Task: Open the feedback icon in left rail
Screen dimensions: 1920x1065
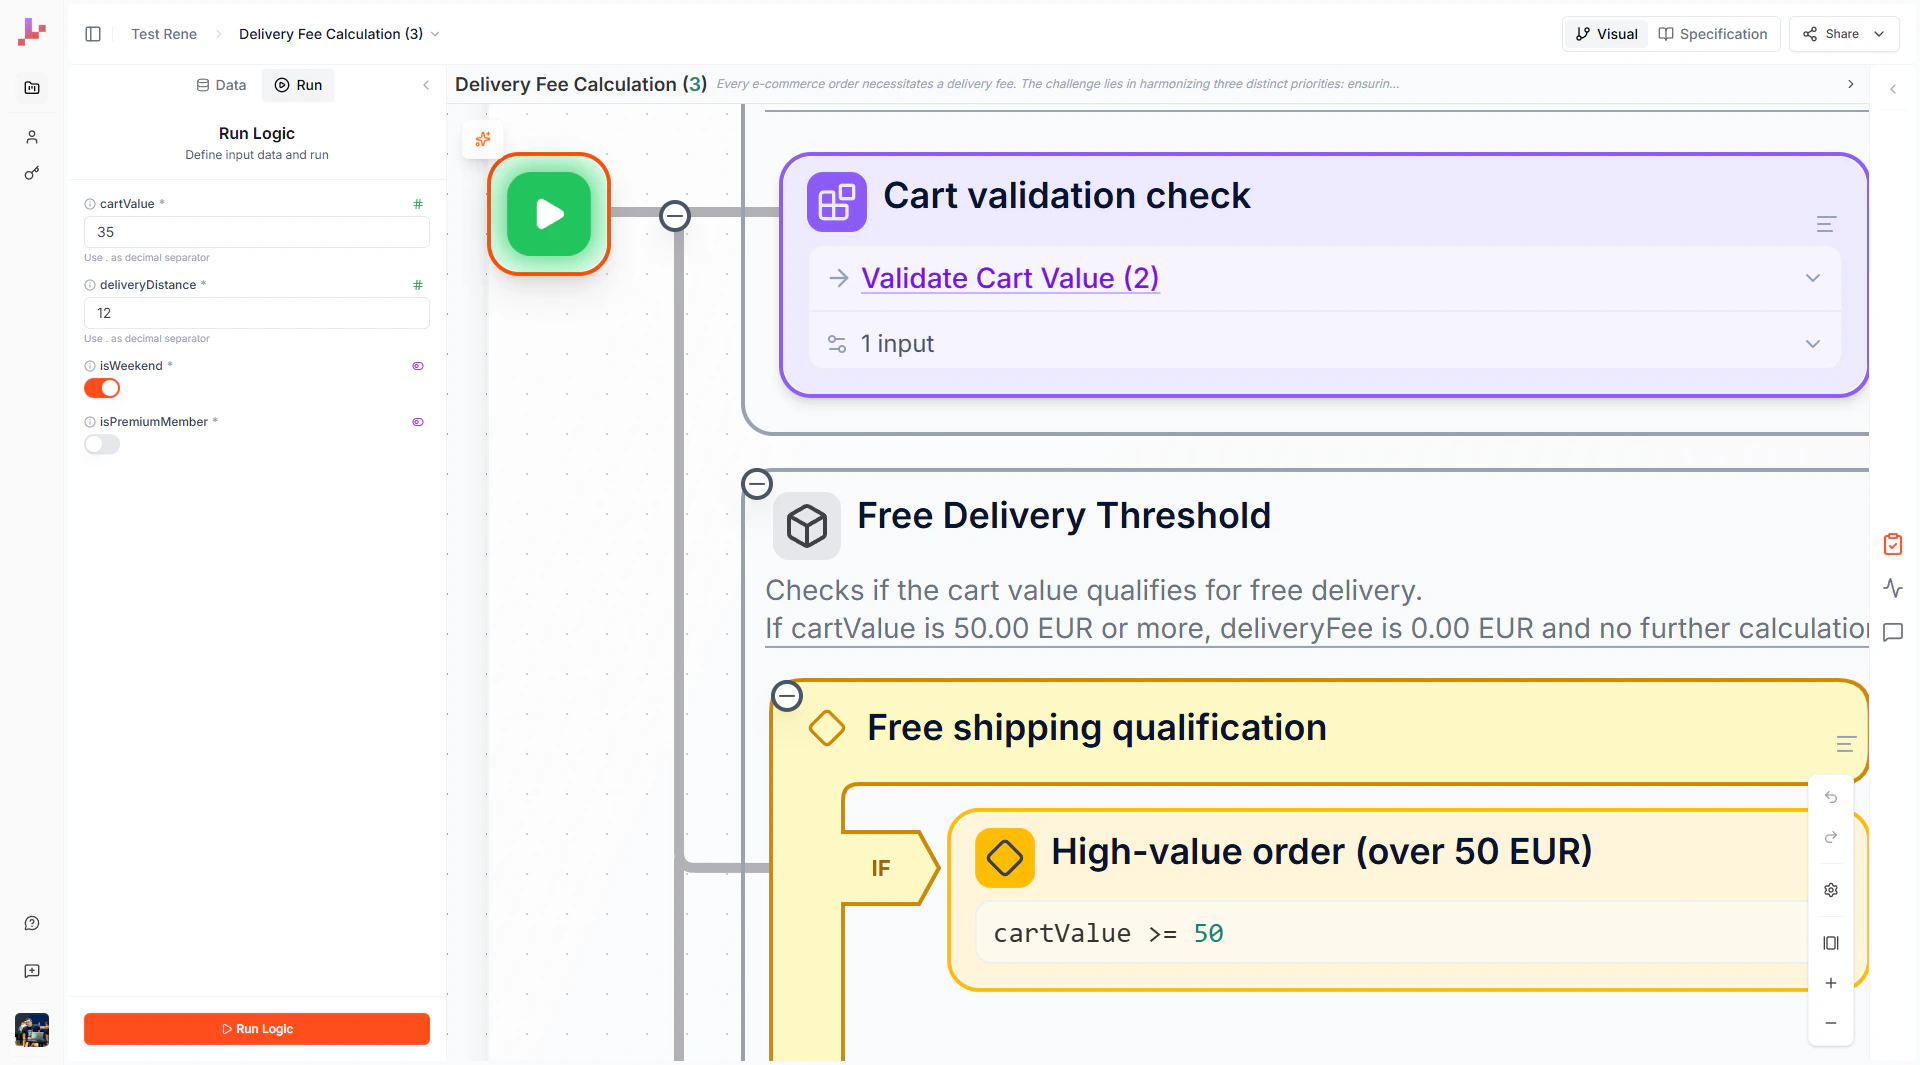Action: pyautogui.click(x=32, y=971)
